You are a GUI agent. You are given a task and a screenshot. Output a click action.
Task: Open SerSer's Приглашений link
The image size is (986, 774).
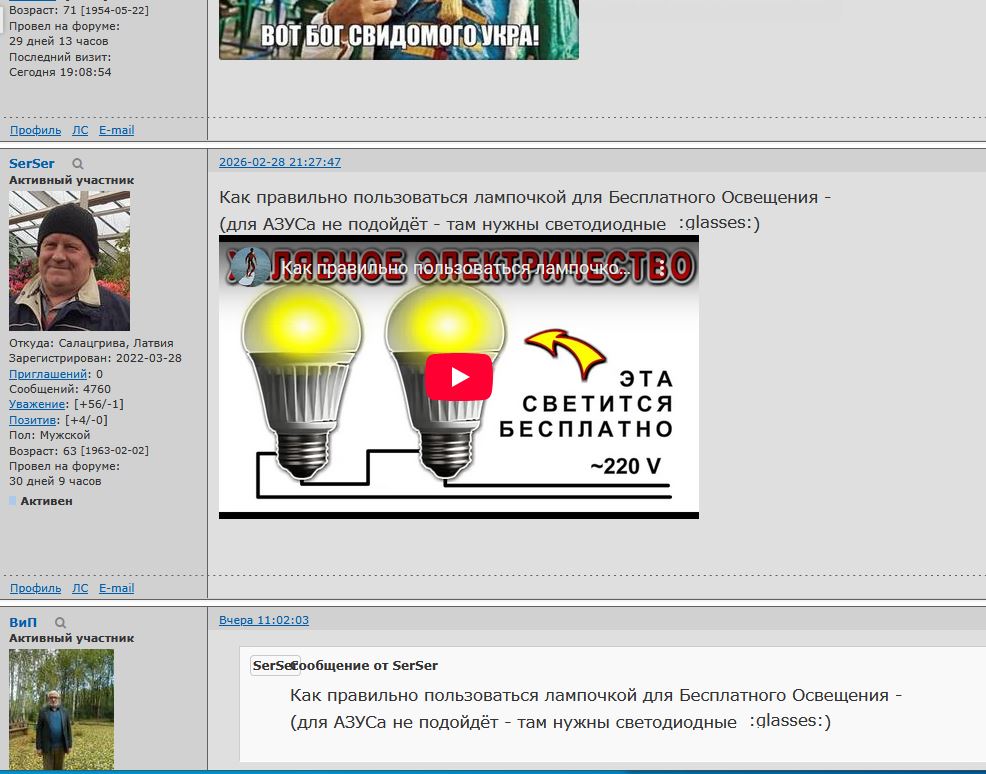pos(48,373)
